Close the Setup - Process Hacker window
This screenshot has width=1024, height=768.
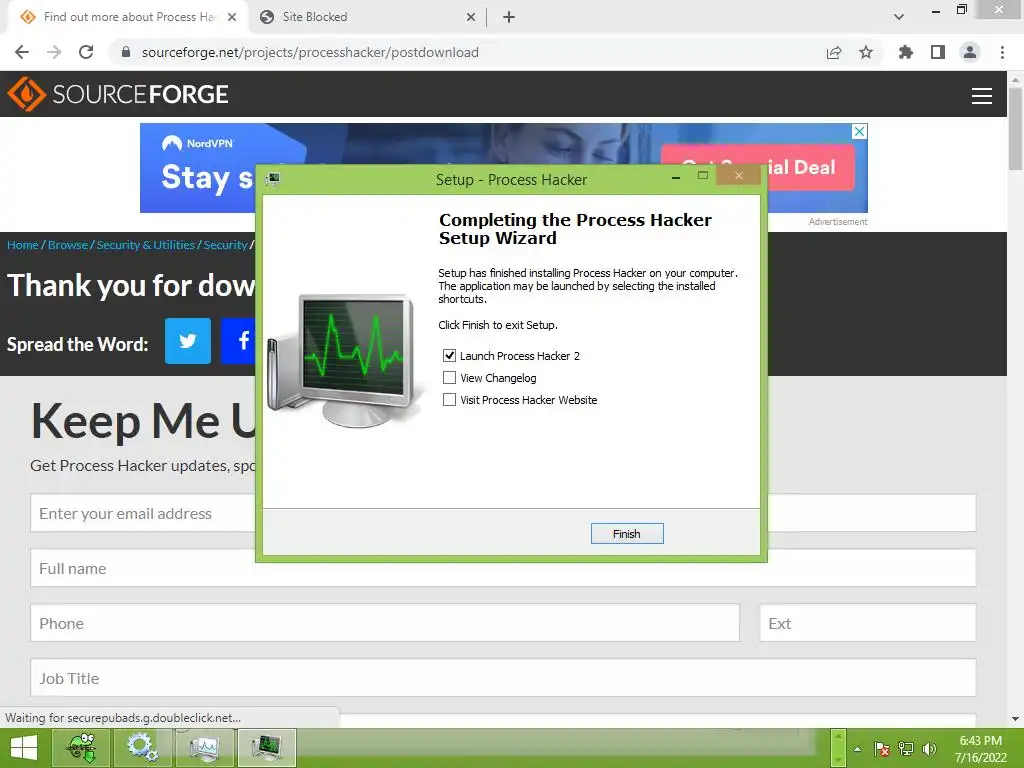(739, 175)
